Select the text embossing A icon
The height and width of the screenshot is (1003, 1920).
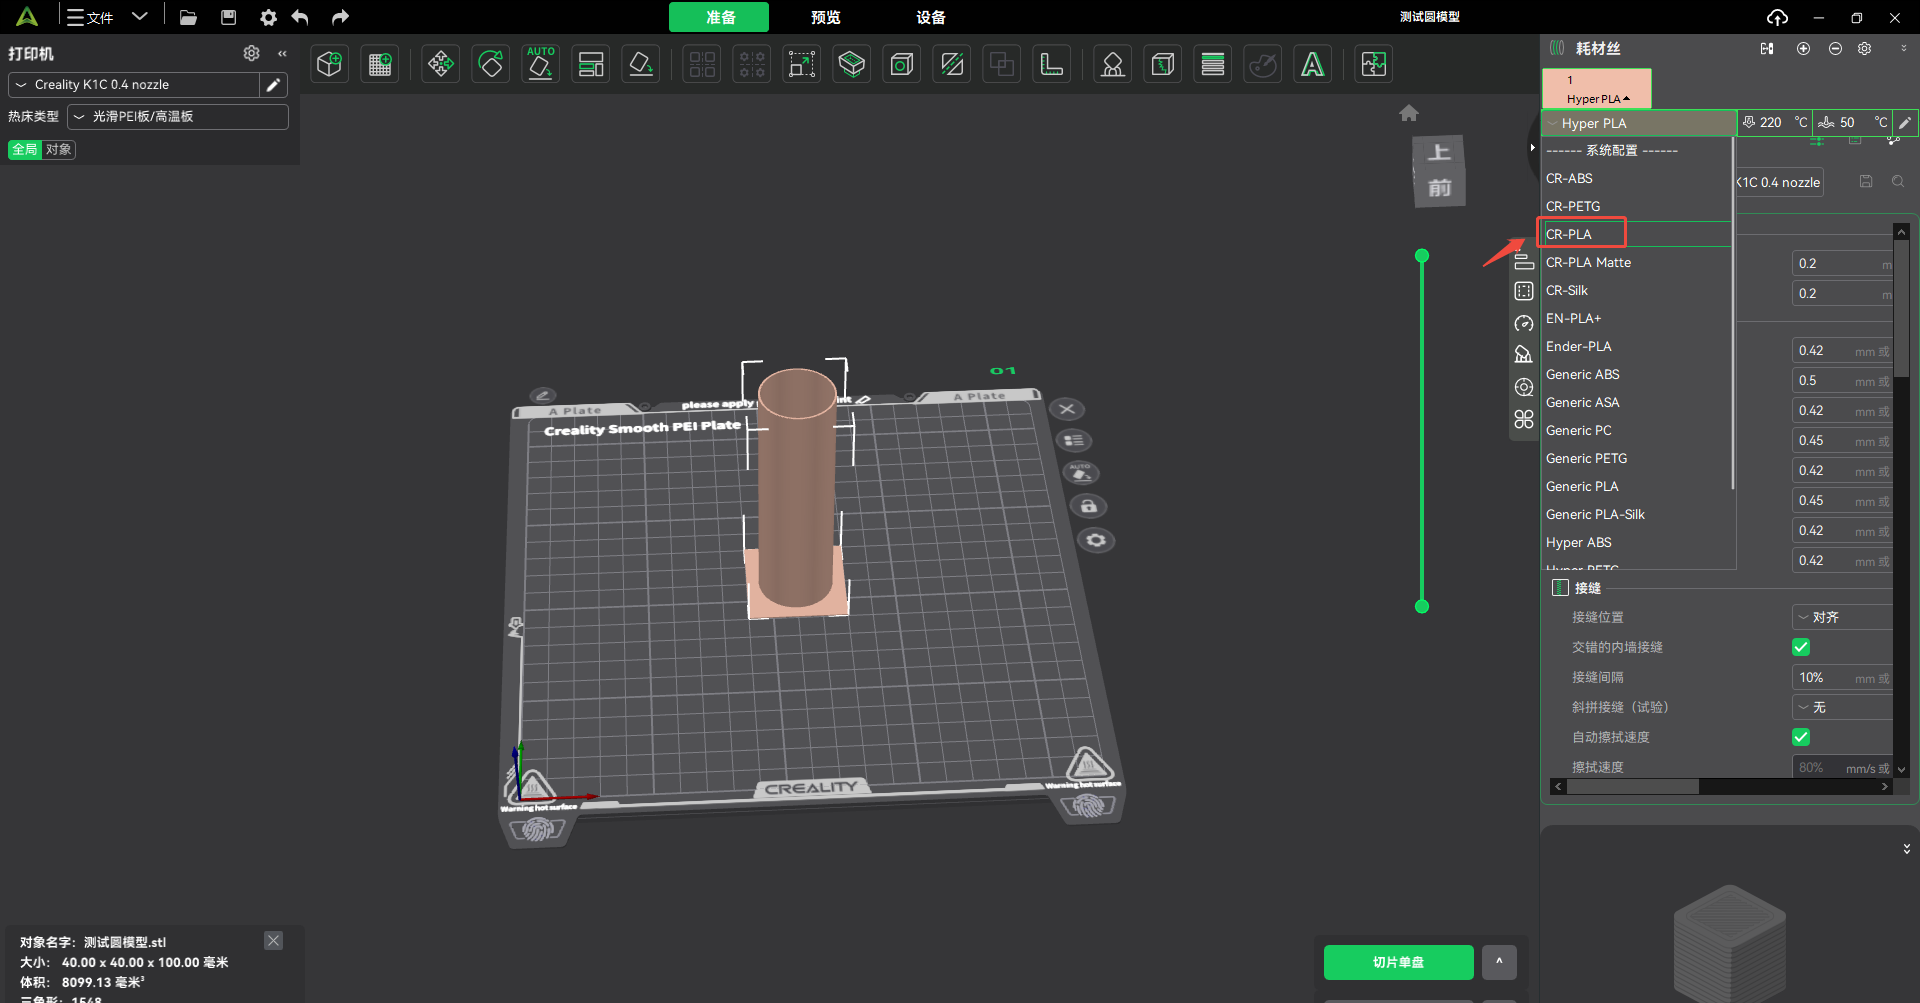coord(1313,65)
